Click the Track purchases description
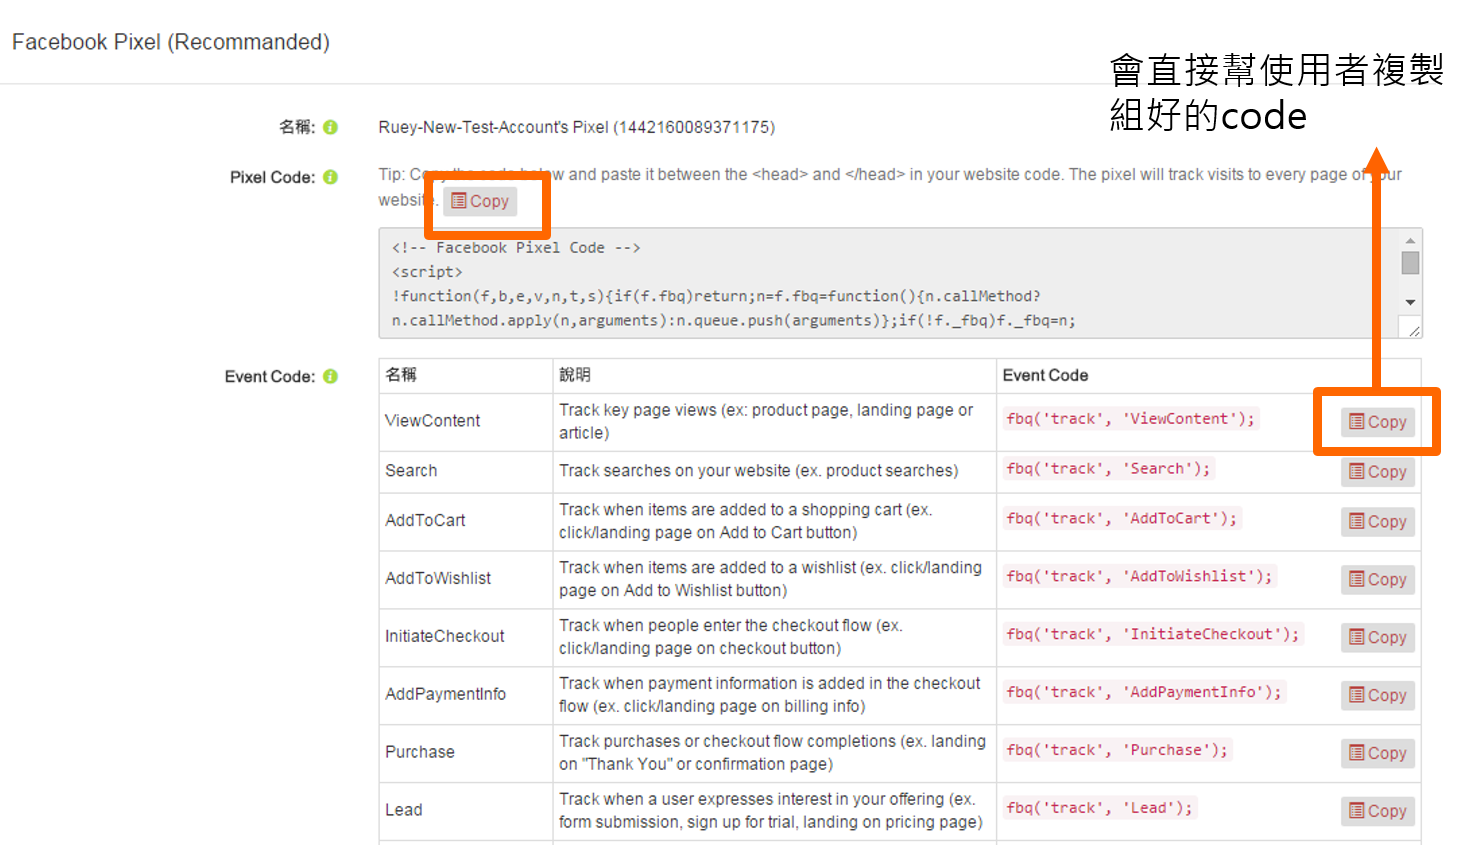 pos(773,754)
